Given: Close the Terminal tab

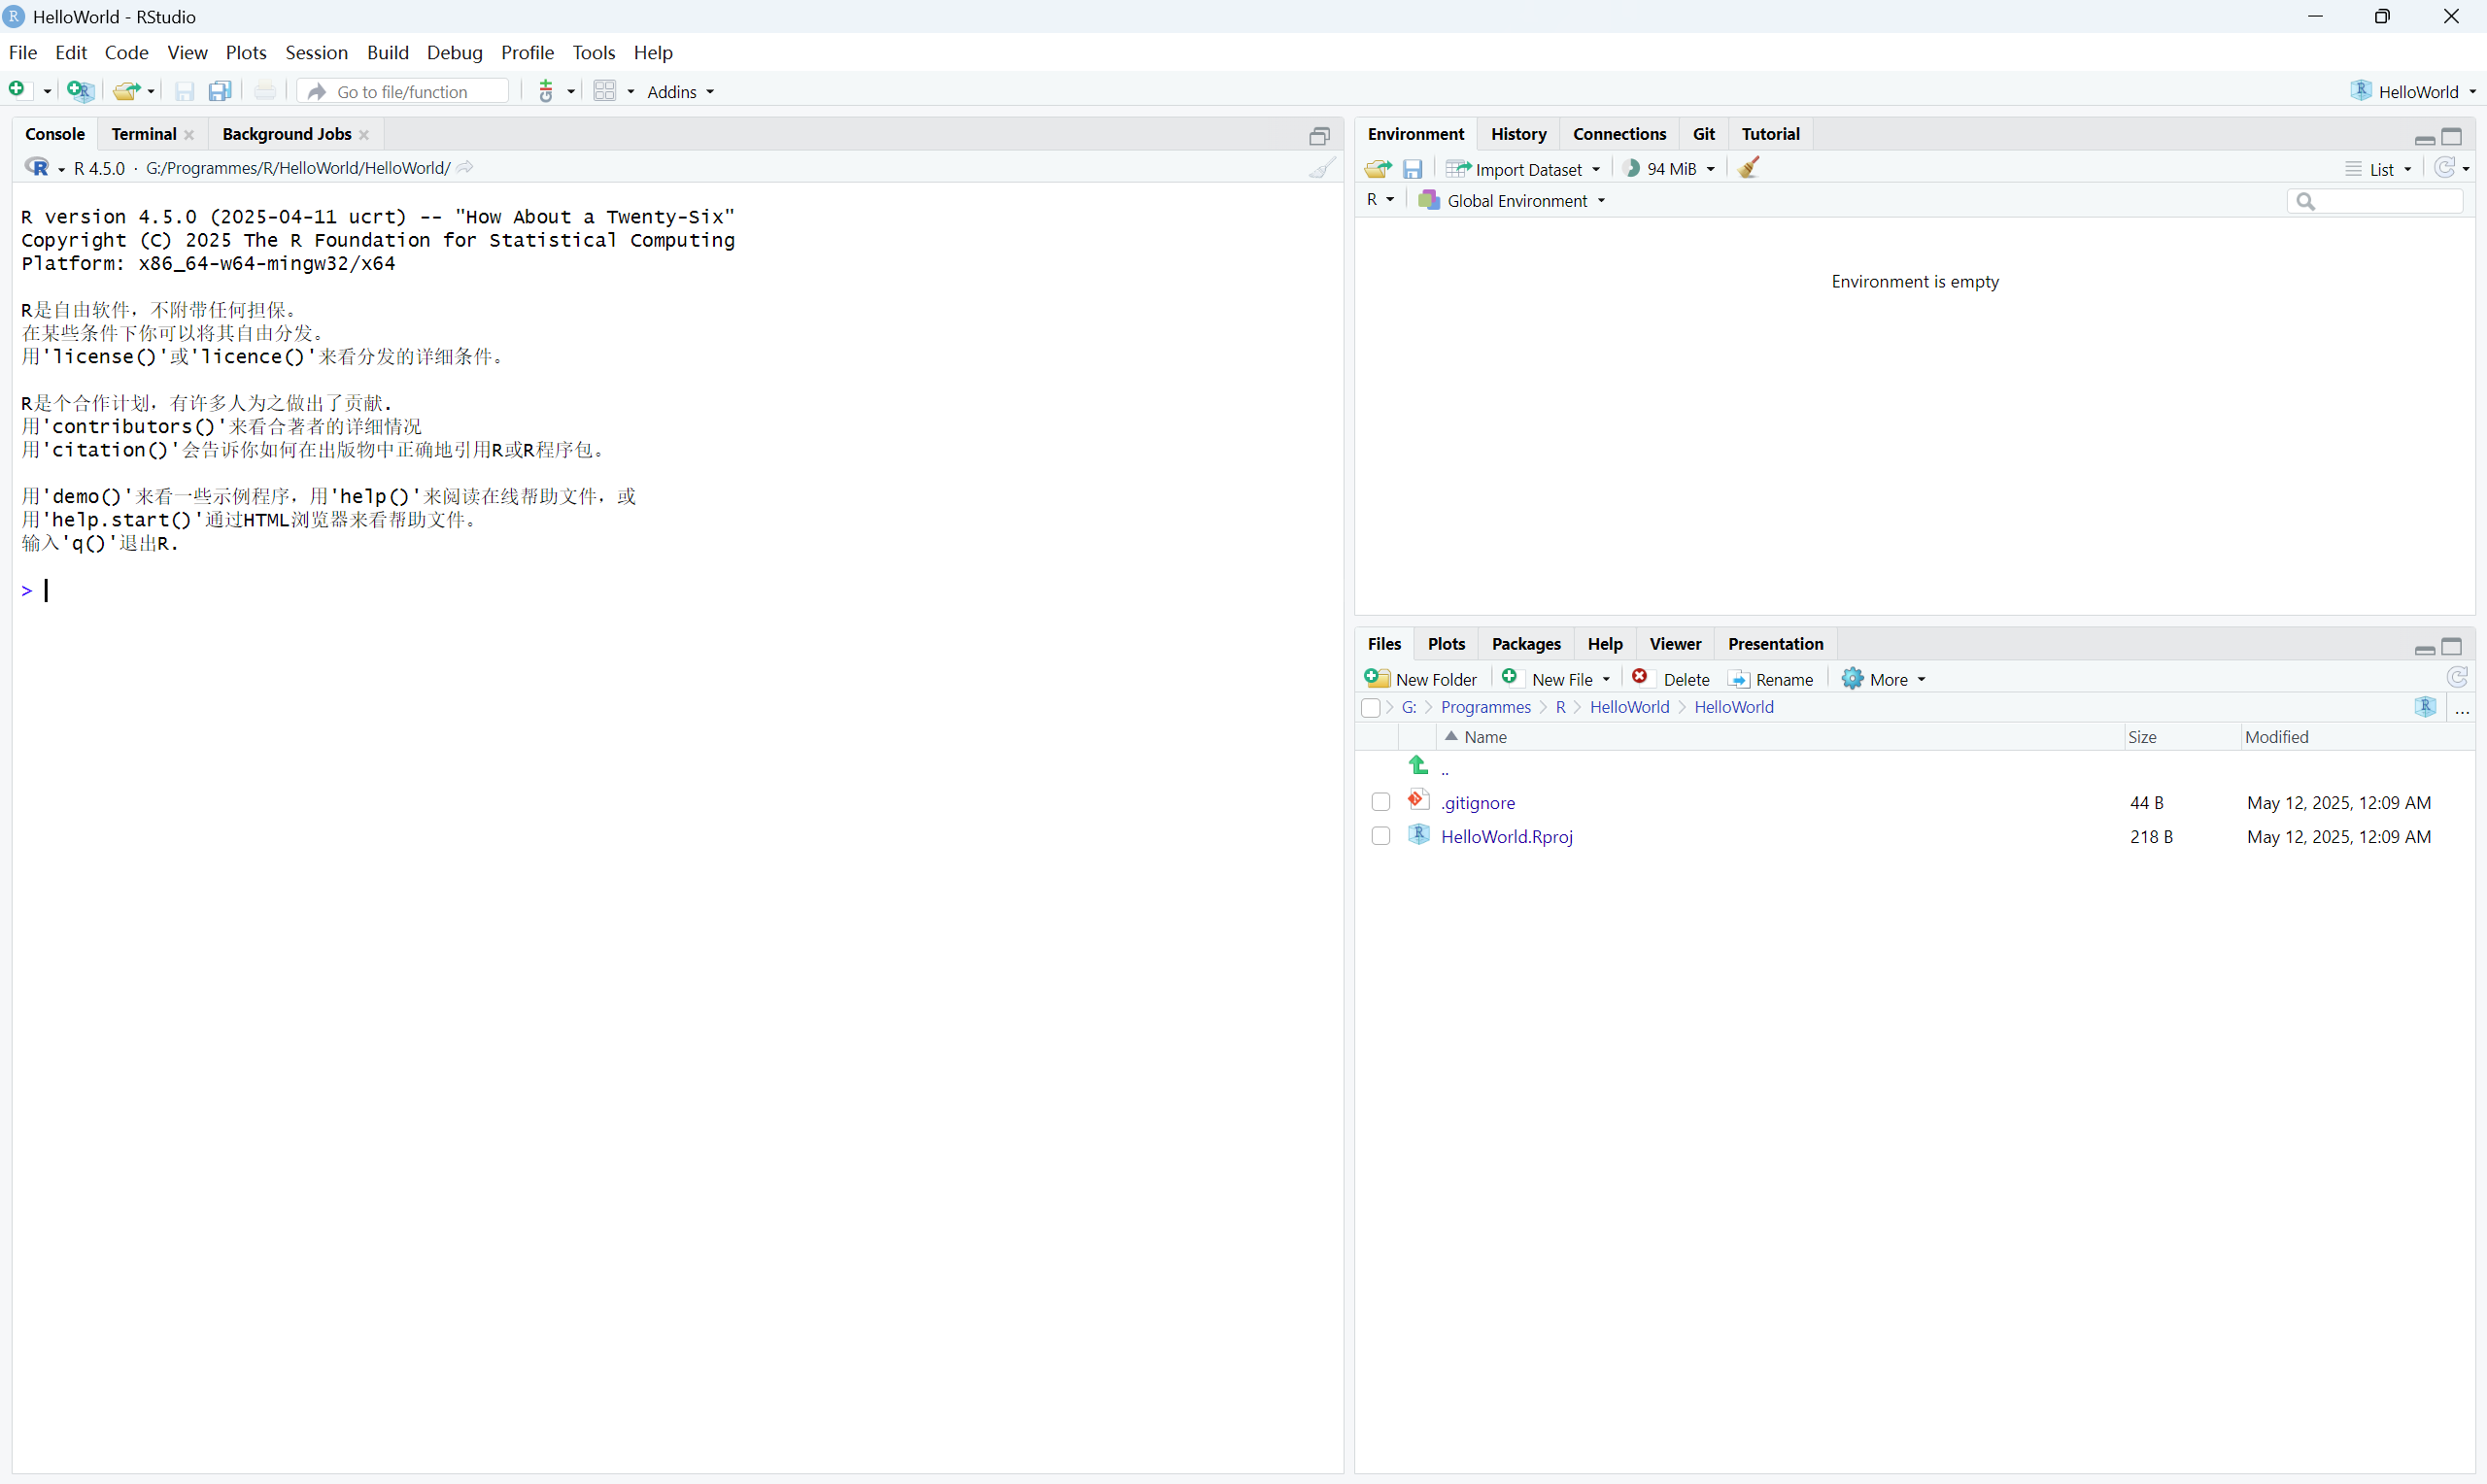Looking at the screenshot, I should pyautogui.click(x=189, y=135).
